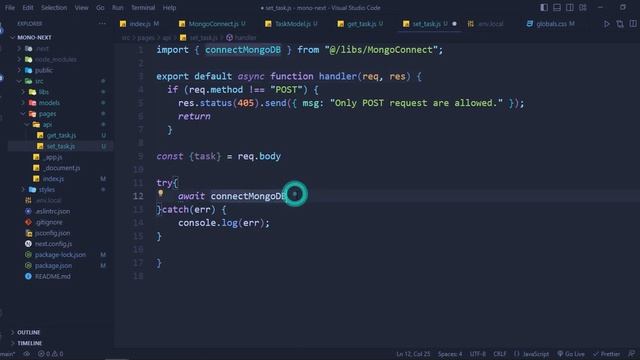Click the Spaces: 4 indentation indicator
The height and width of the screenshot is (360, 640).
(x=450, y=354)
